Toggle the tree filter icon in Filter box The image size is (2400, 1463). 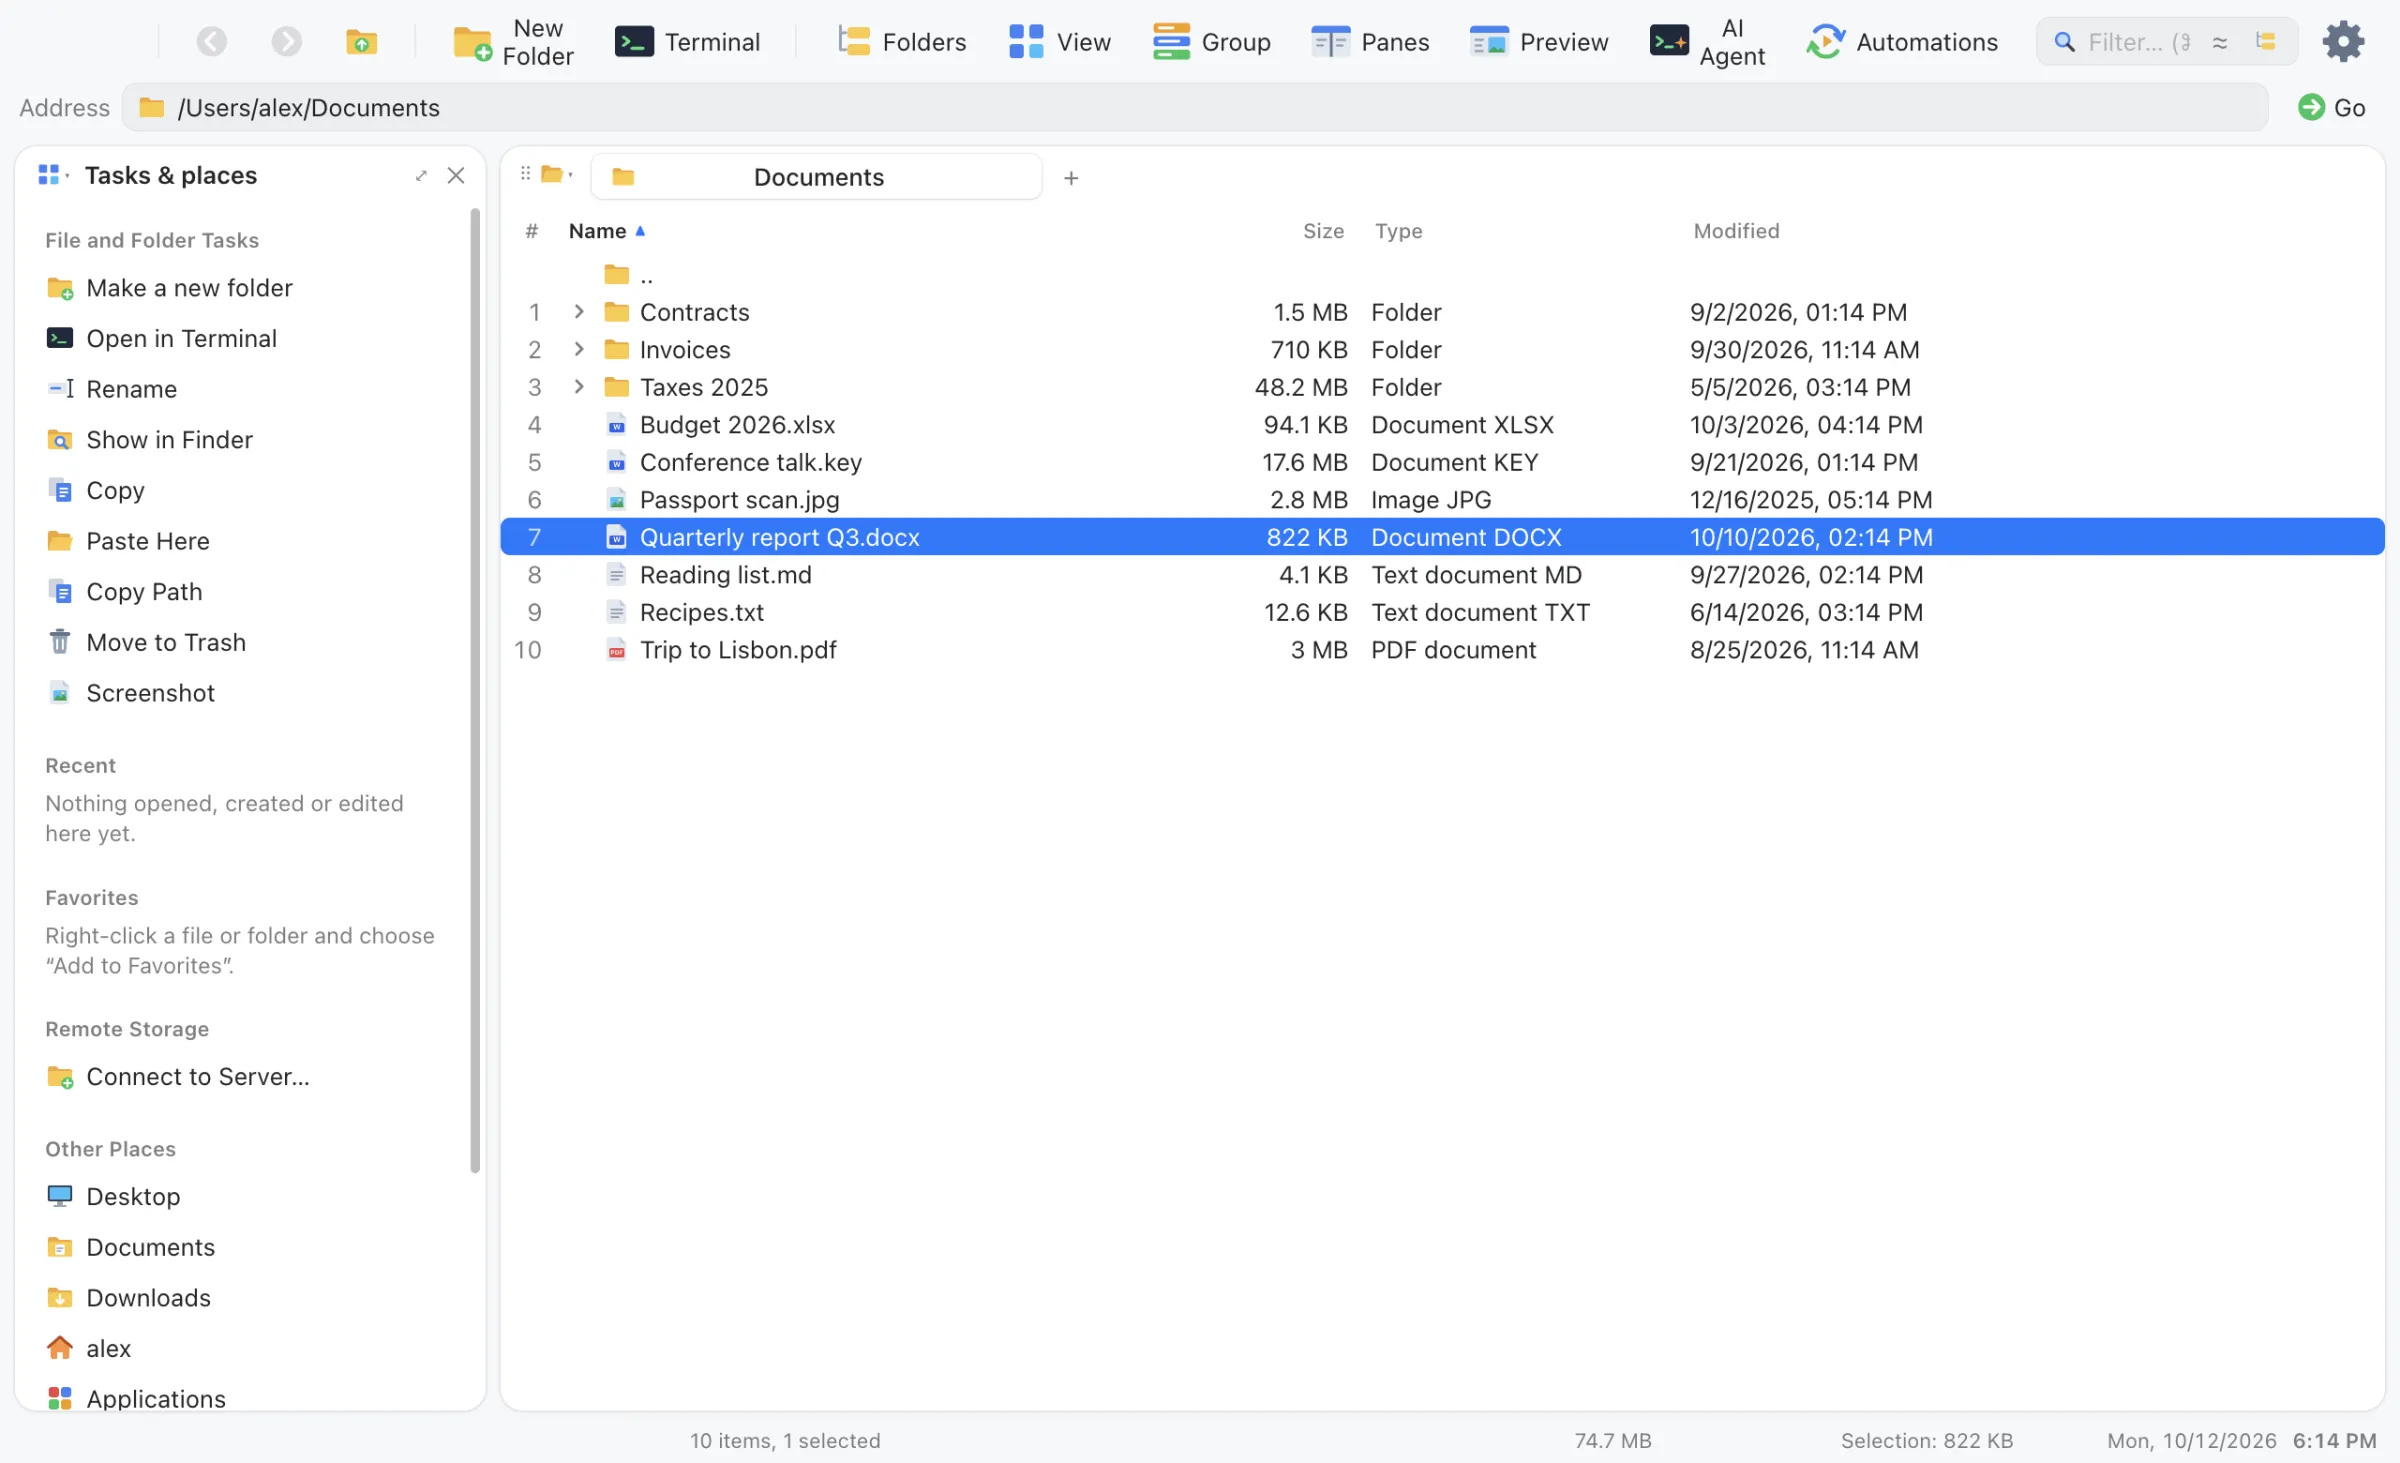pos(2266,41)
